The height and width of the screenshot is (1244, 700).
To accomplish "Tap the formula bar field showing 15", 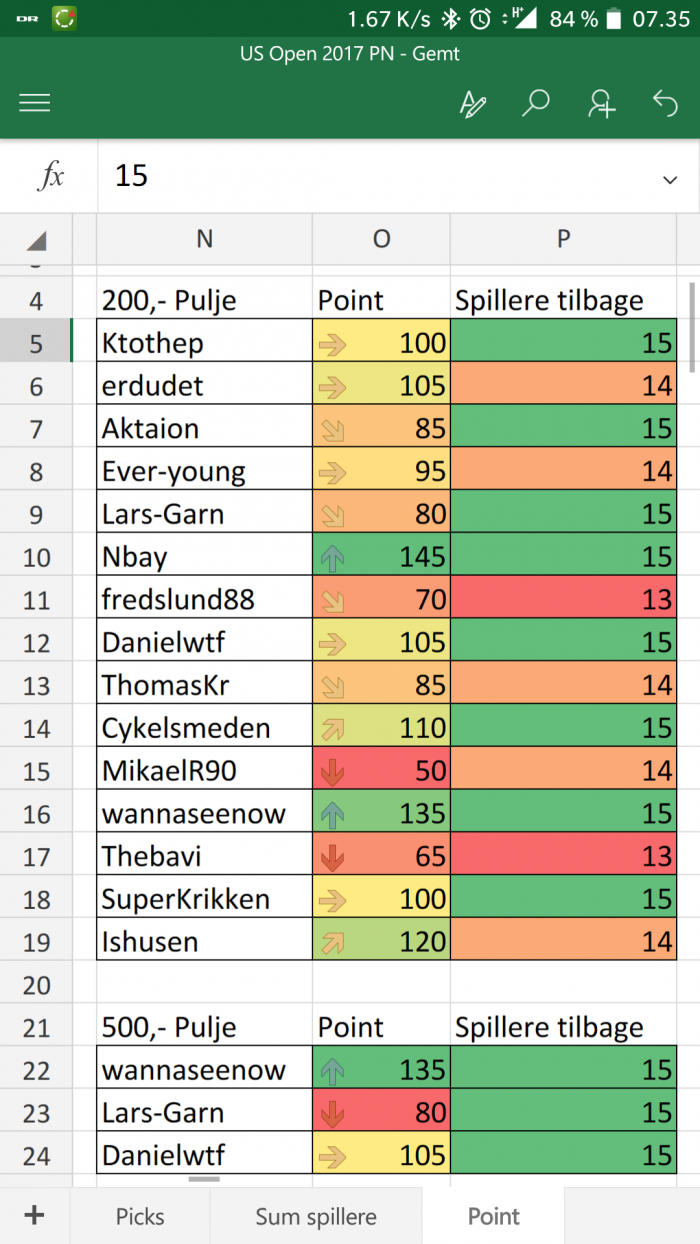I will 380,177.
